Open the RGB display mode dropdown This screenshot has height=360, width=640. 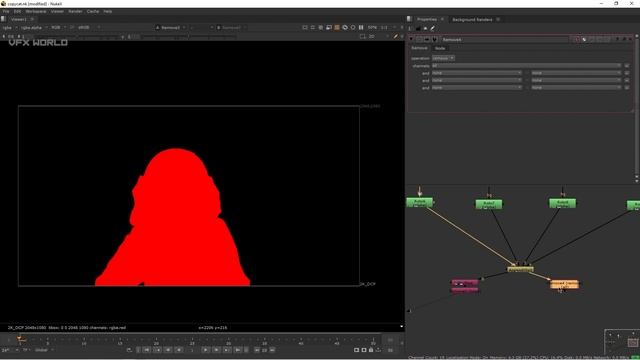58,27
